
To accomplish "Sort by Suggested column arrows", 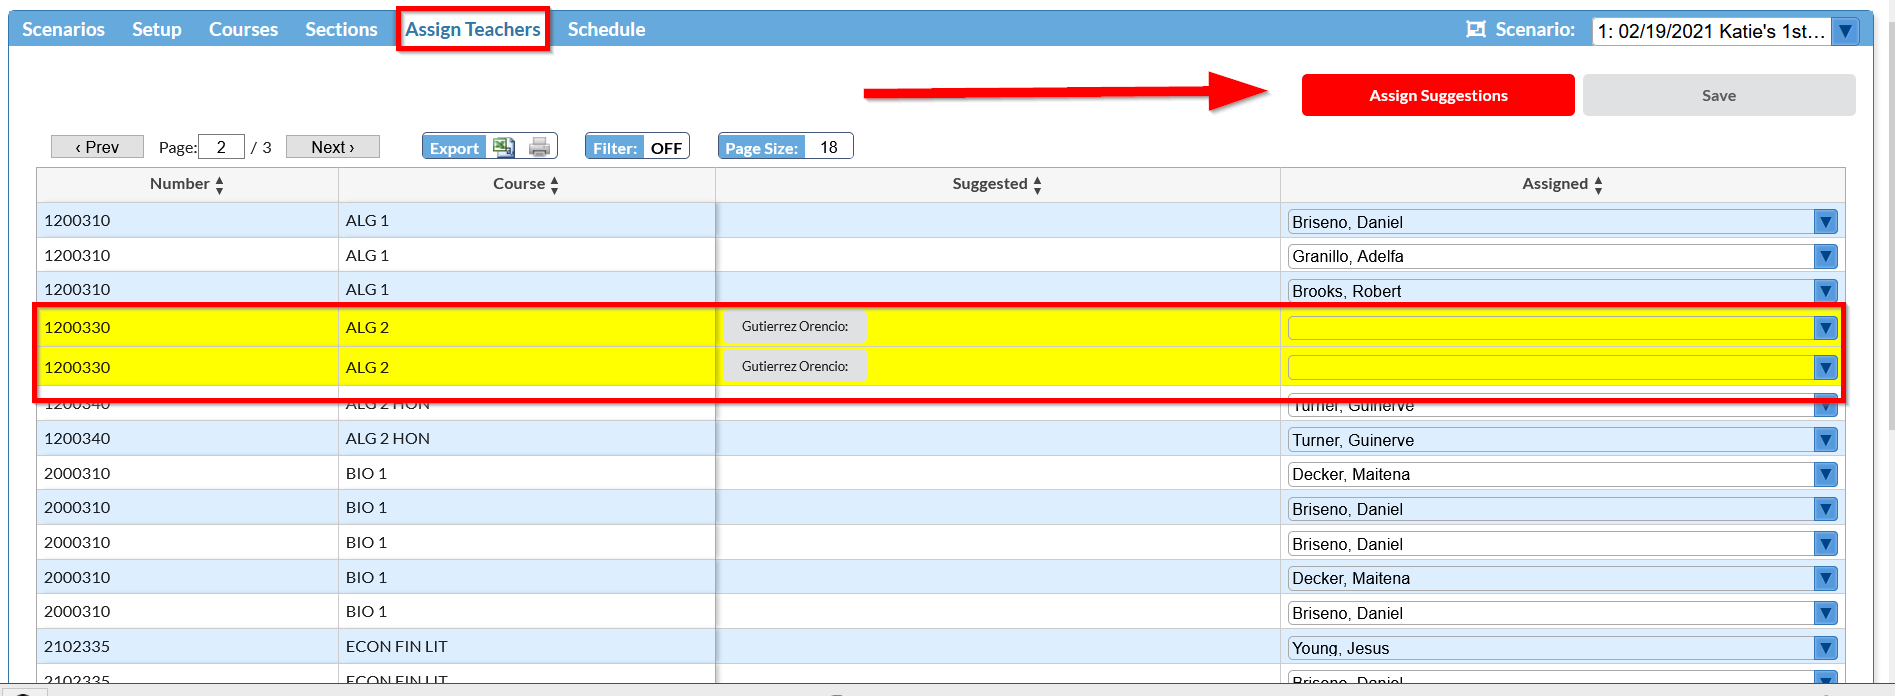I will pyautogui.click(x=1037, y=185).
